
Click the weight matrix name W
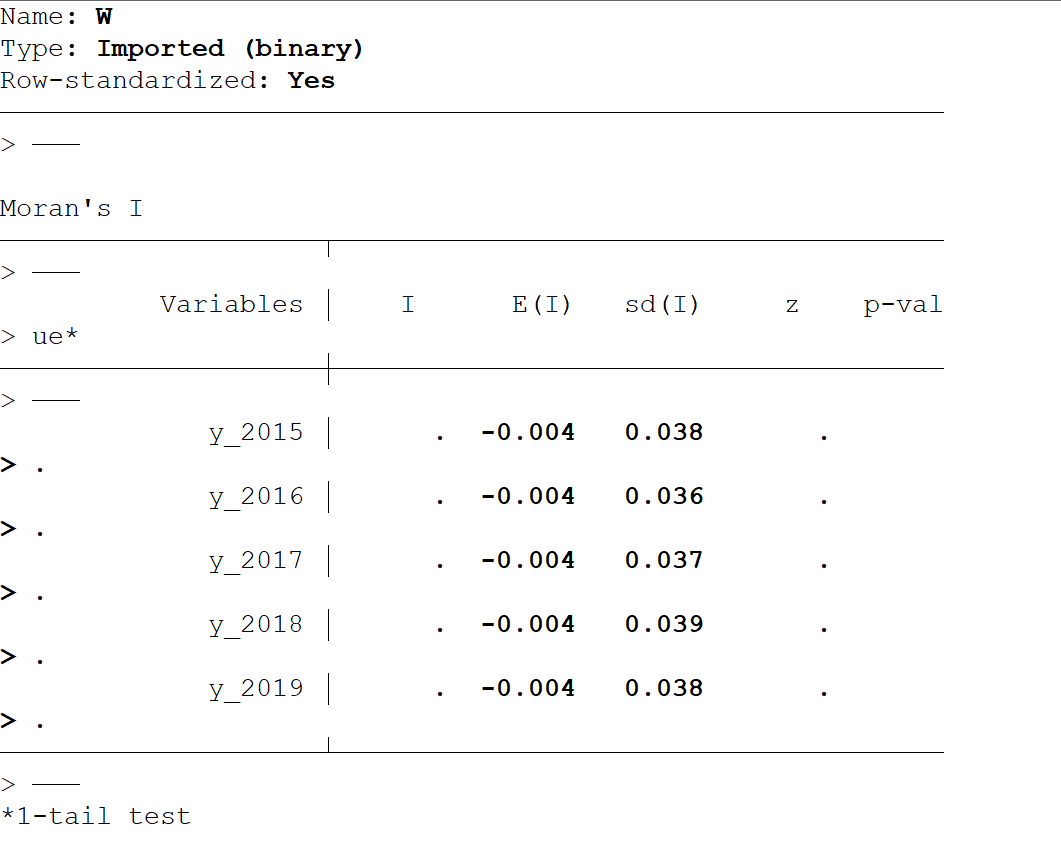click(x=104, y=17)
